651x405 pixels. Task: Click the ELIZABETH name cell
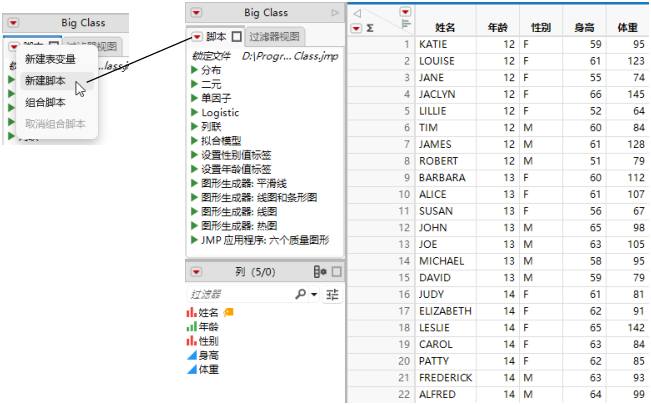click(445, 311)
